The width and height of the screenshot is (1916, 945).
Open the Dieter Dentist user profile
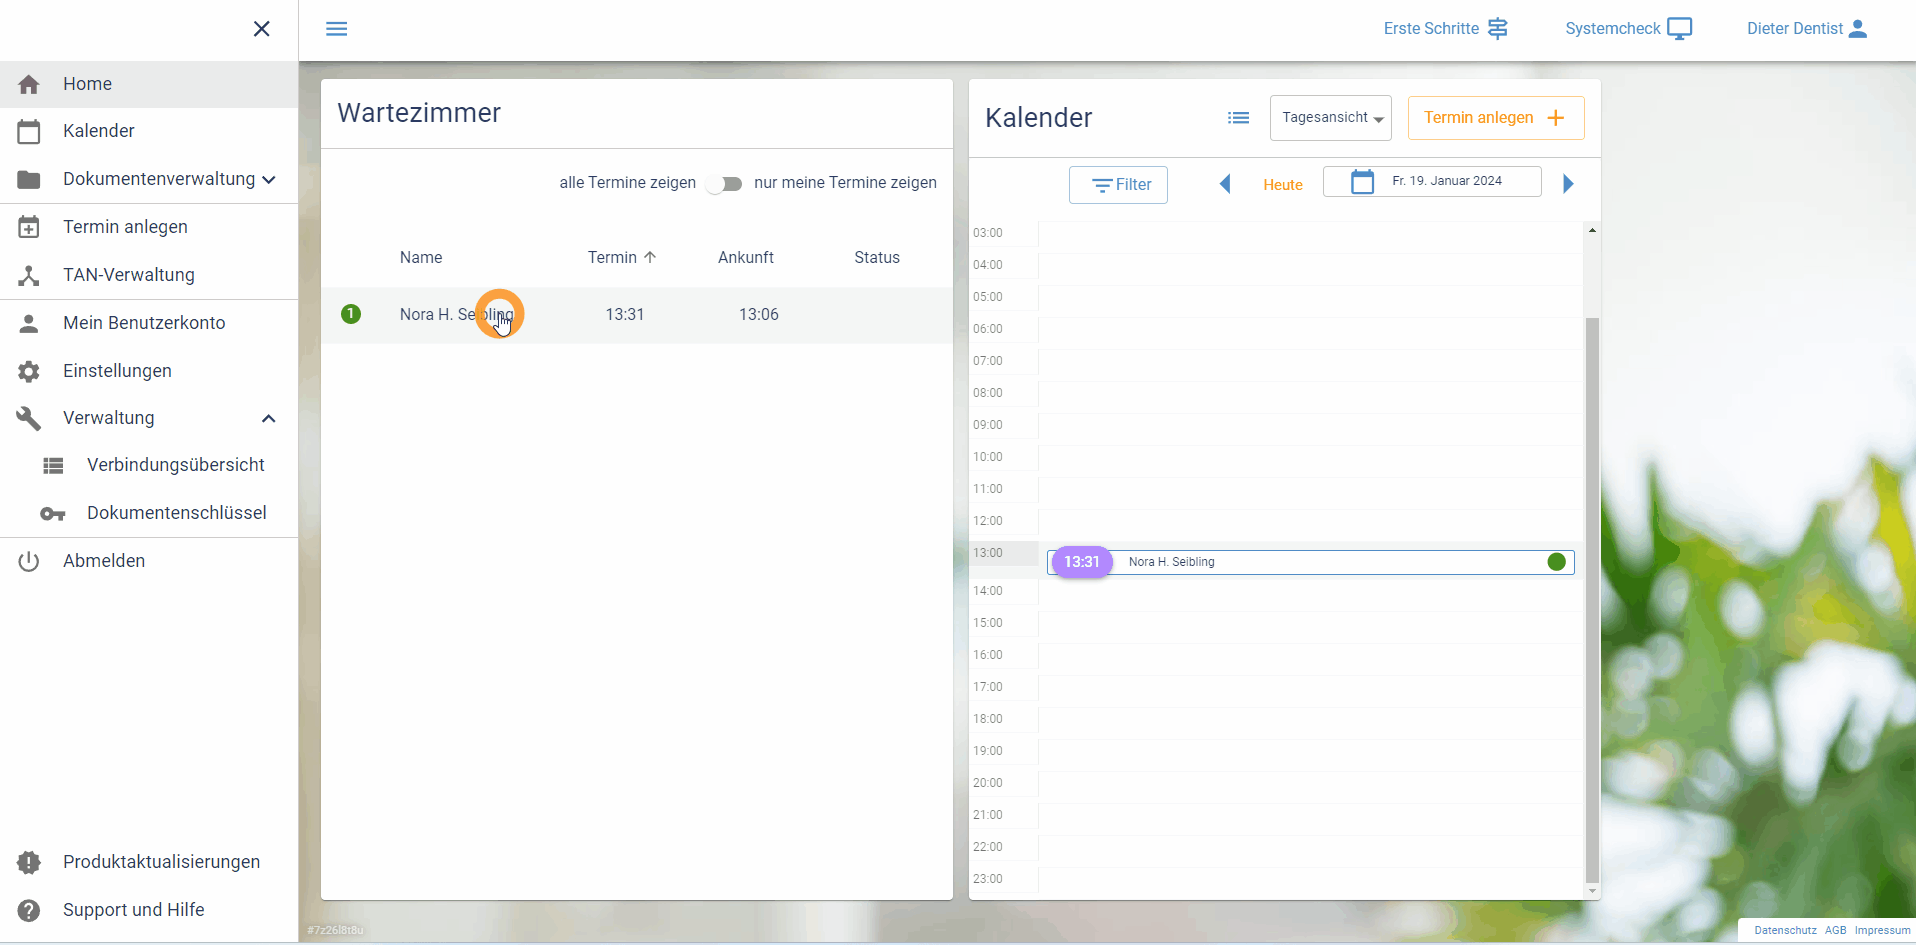click(x=1806, y=29)
